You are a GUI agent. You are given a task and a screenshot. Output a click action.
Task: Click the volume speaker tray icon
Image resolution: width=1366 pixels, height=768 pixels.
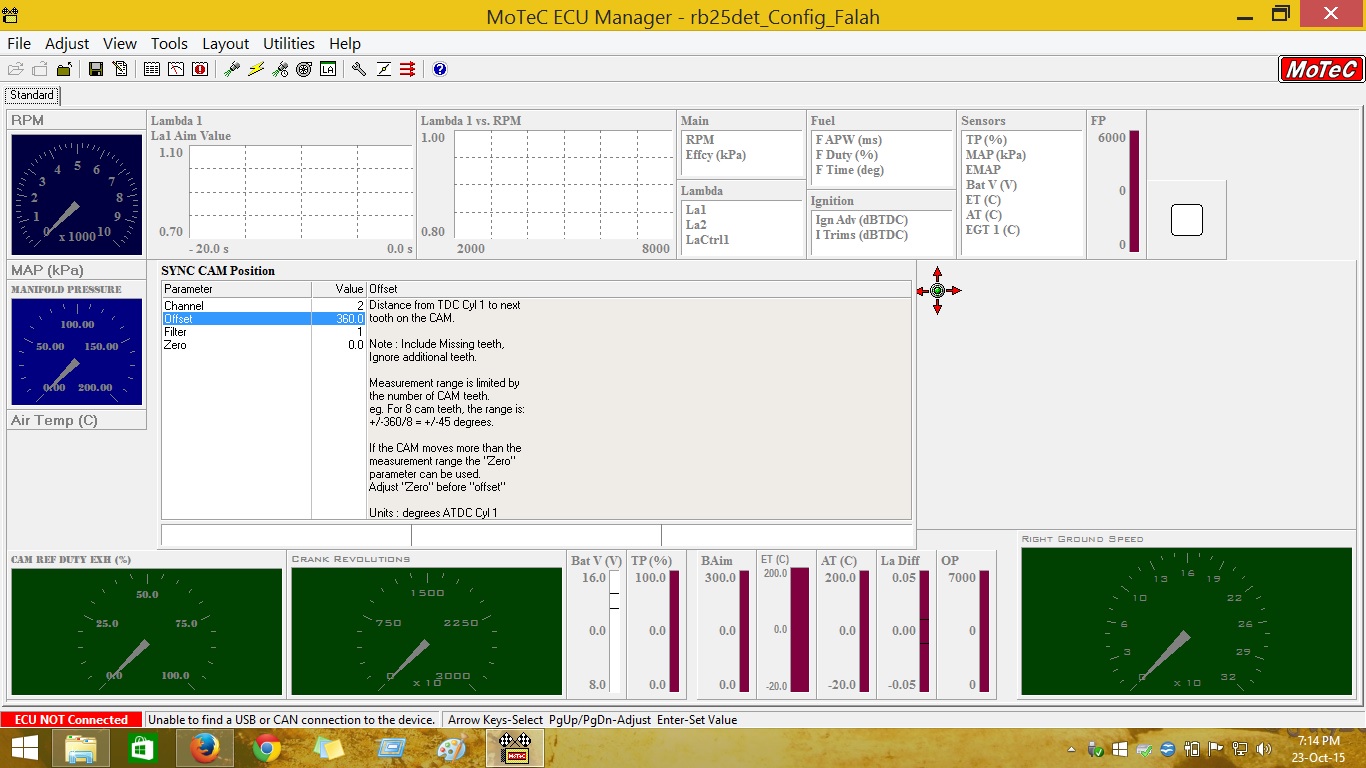tap(1263, 748)
